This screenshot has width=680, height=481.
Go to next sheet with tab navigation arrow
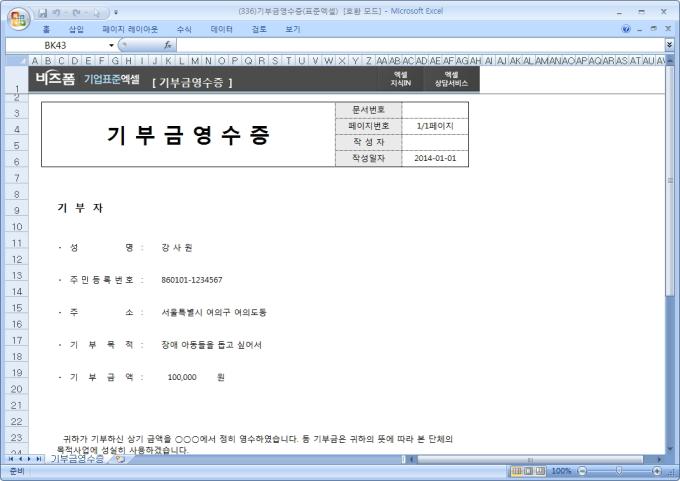coord(29,459)
